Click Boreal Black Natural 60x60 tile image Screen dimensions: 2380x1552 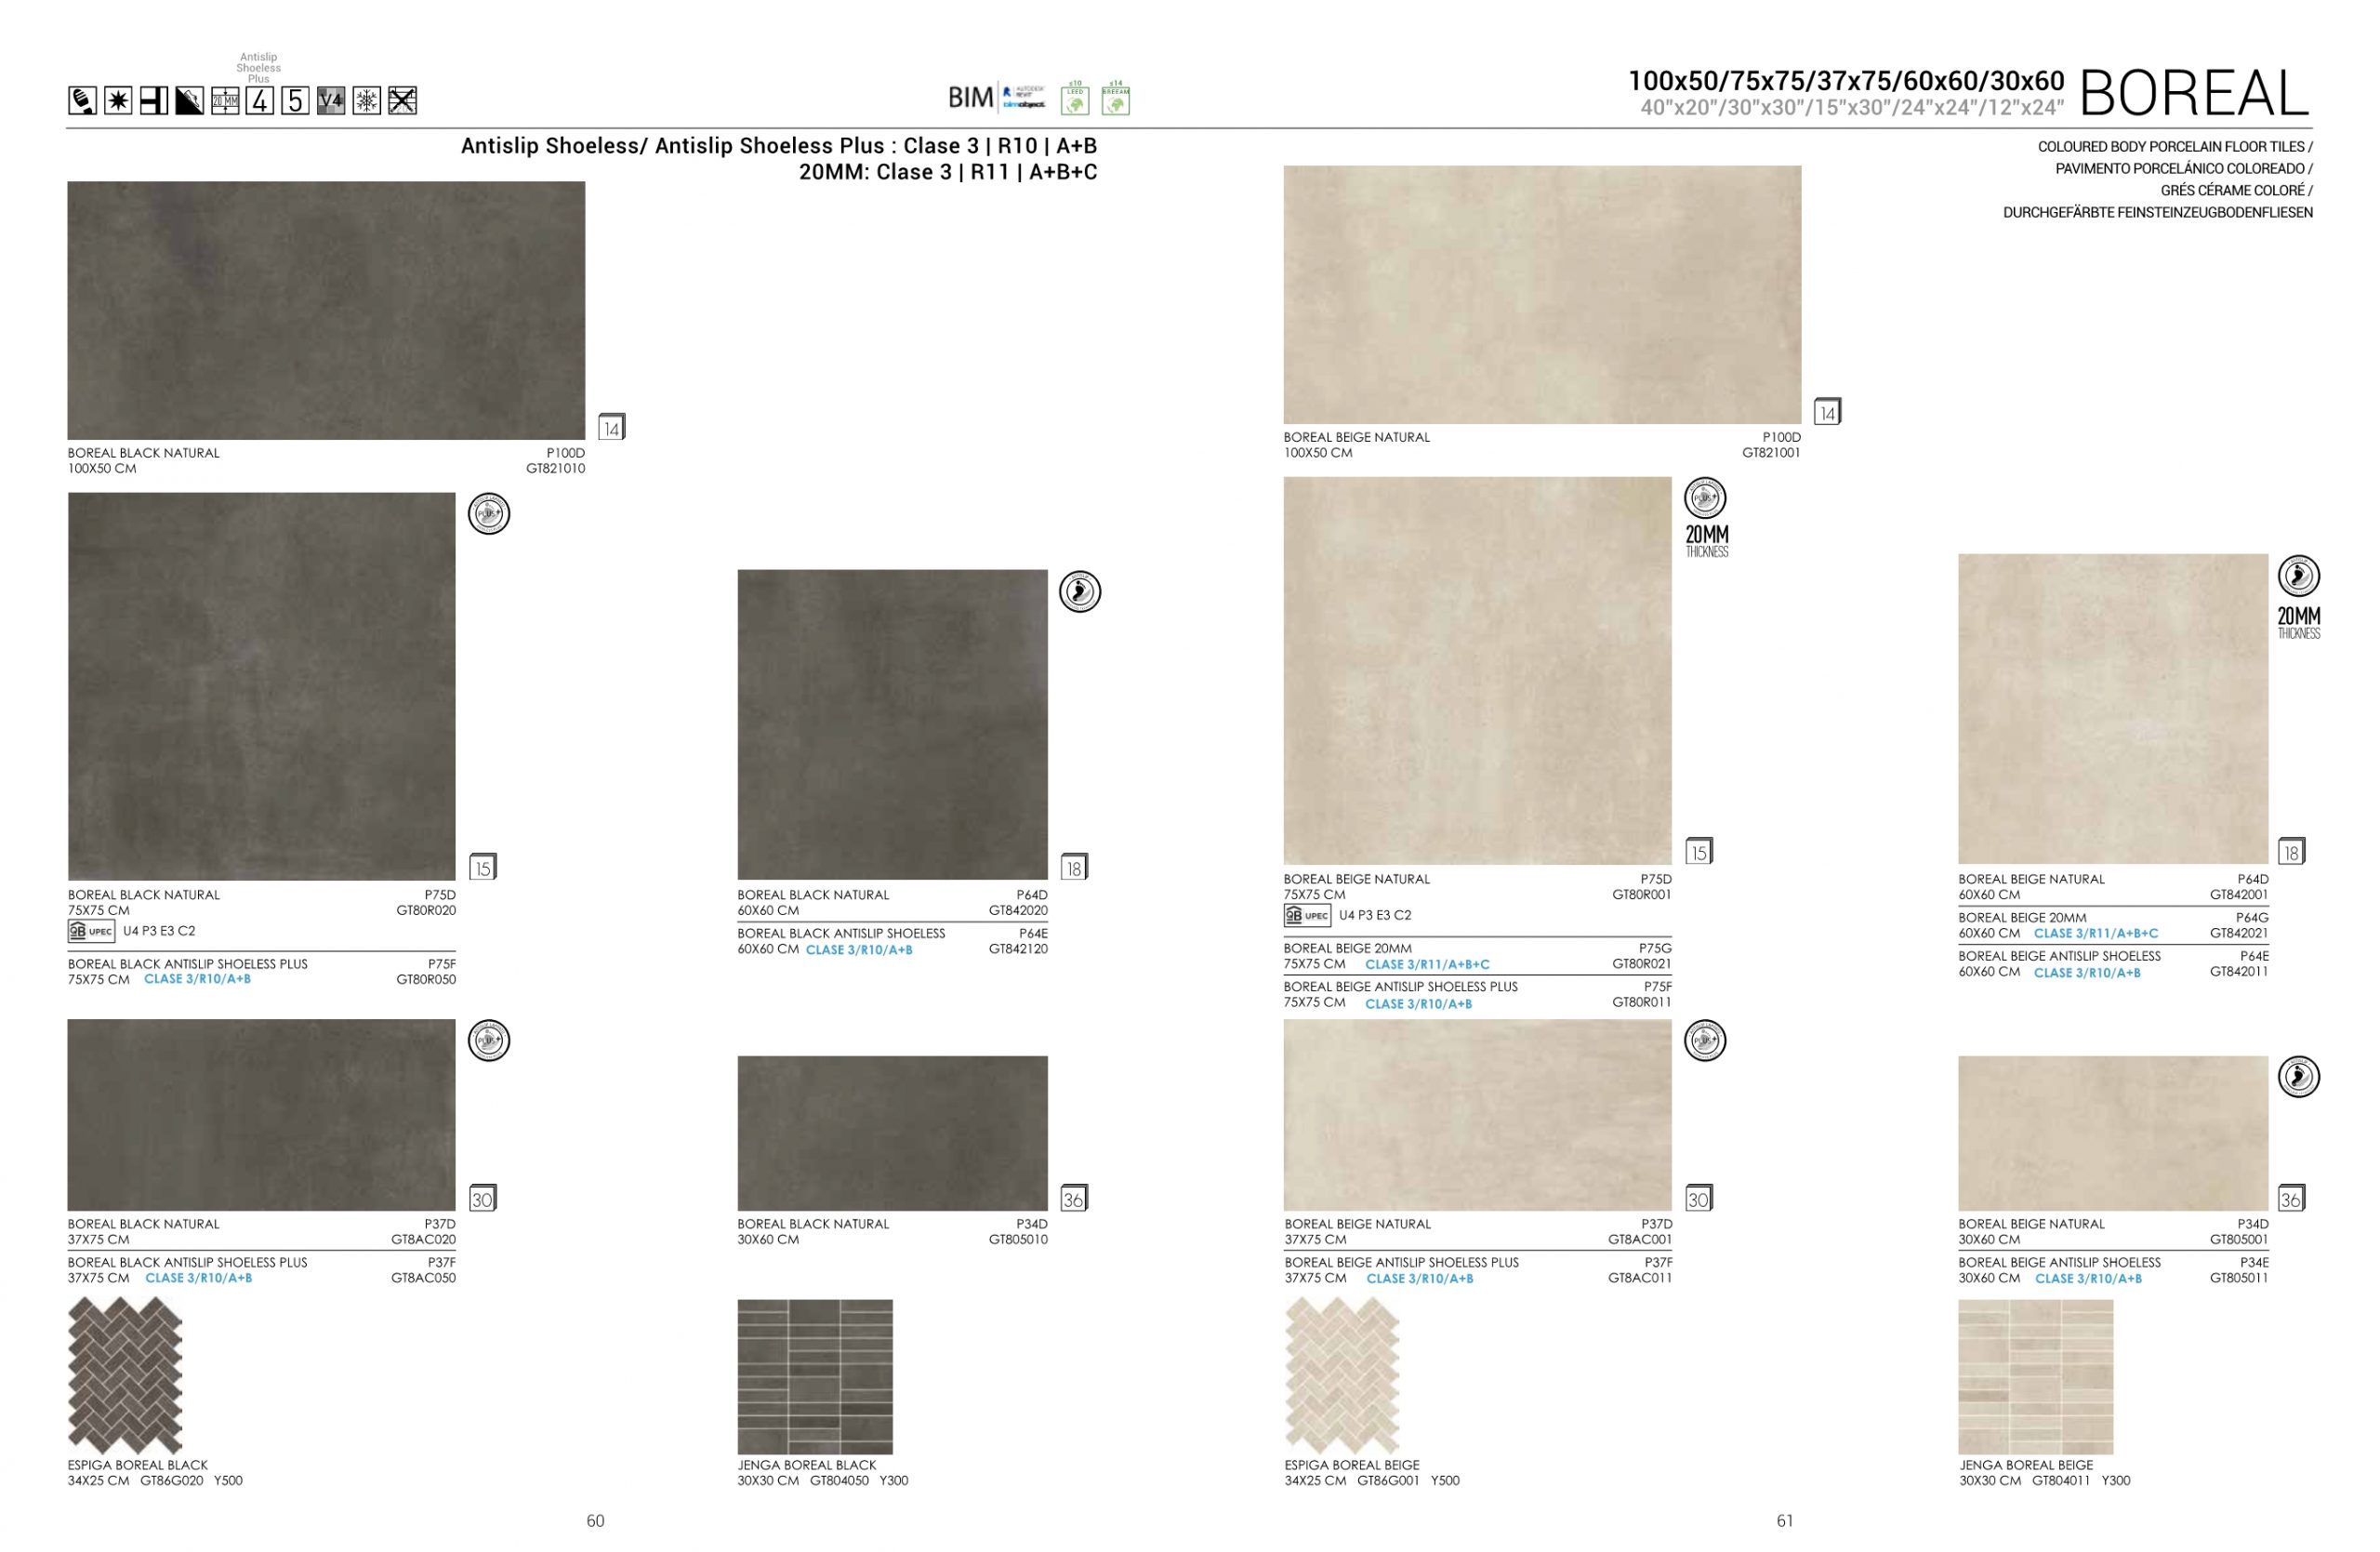[893, 725]
